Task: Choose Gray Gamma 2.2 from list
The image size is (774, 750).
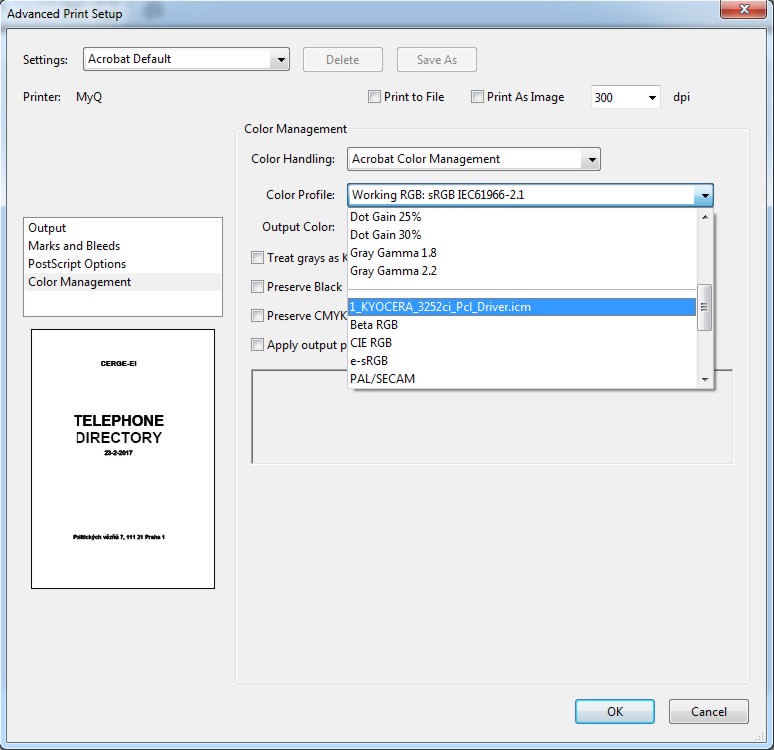Action: (393, 271)
